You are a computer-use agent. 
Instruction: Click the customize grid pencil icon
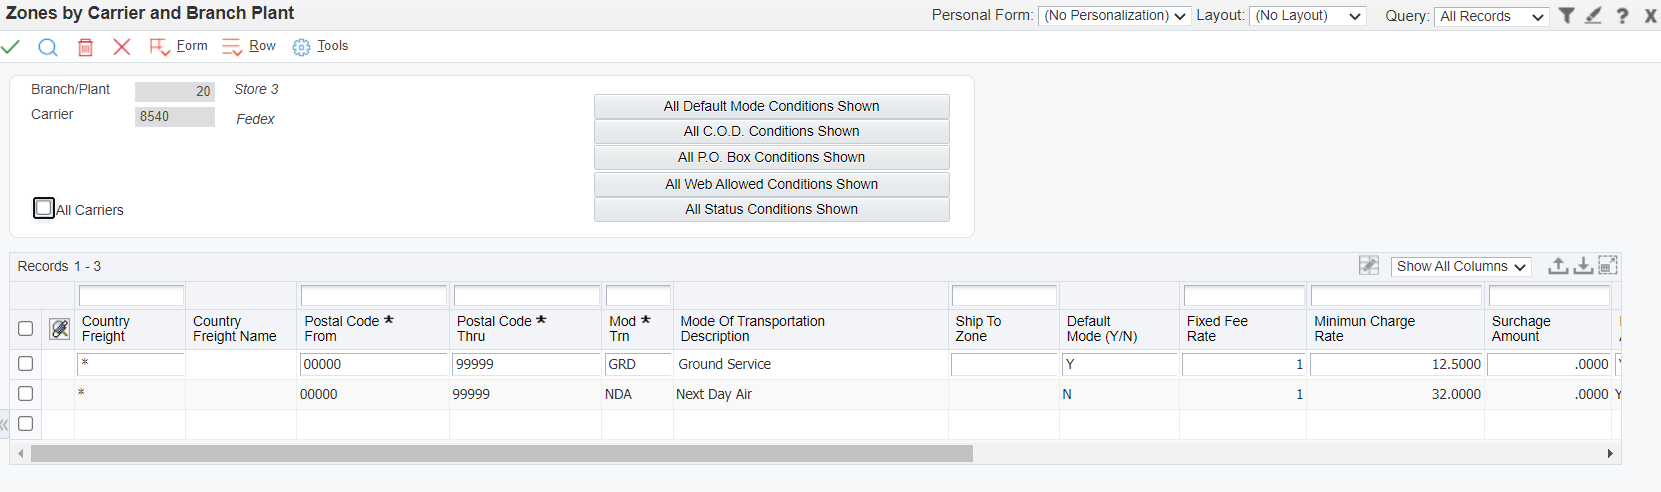[x=1369, y=266]
